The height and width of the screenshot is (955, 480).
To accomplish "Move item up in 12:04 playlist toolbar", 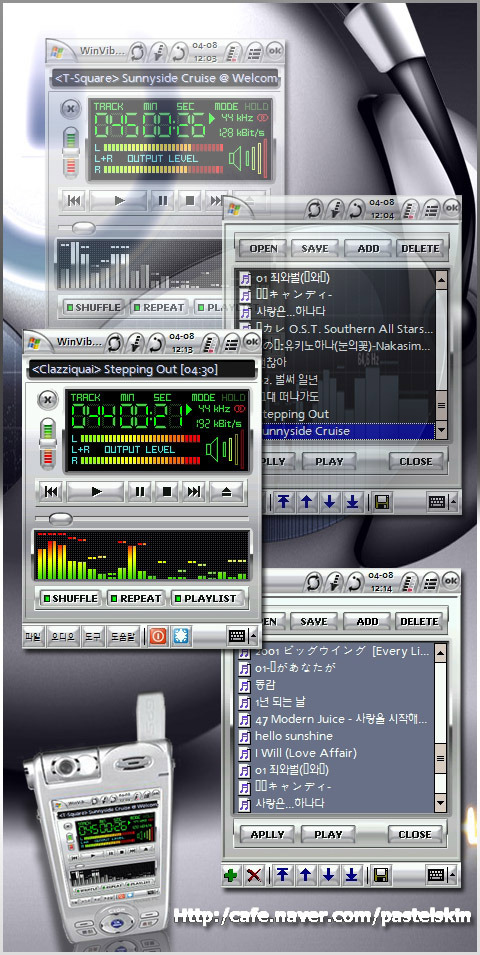I will pos(306,502).
